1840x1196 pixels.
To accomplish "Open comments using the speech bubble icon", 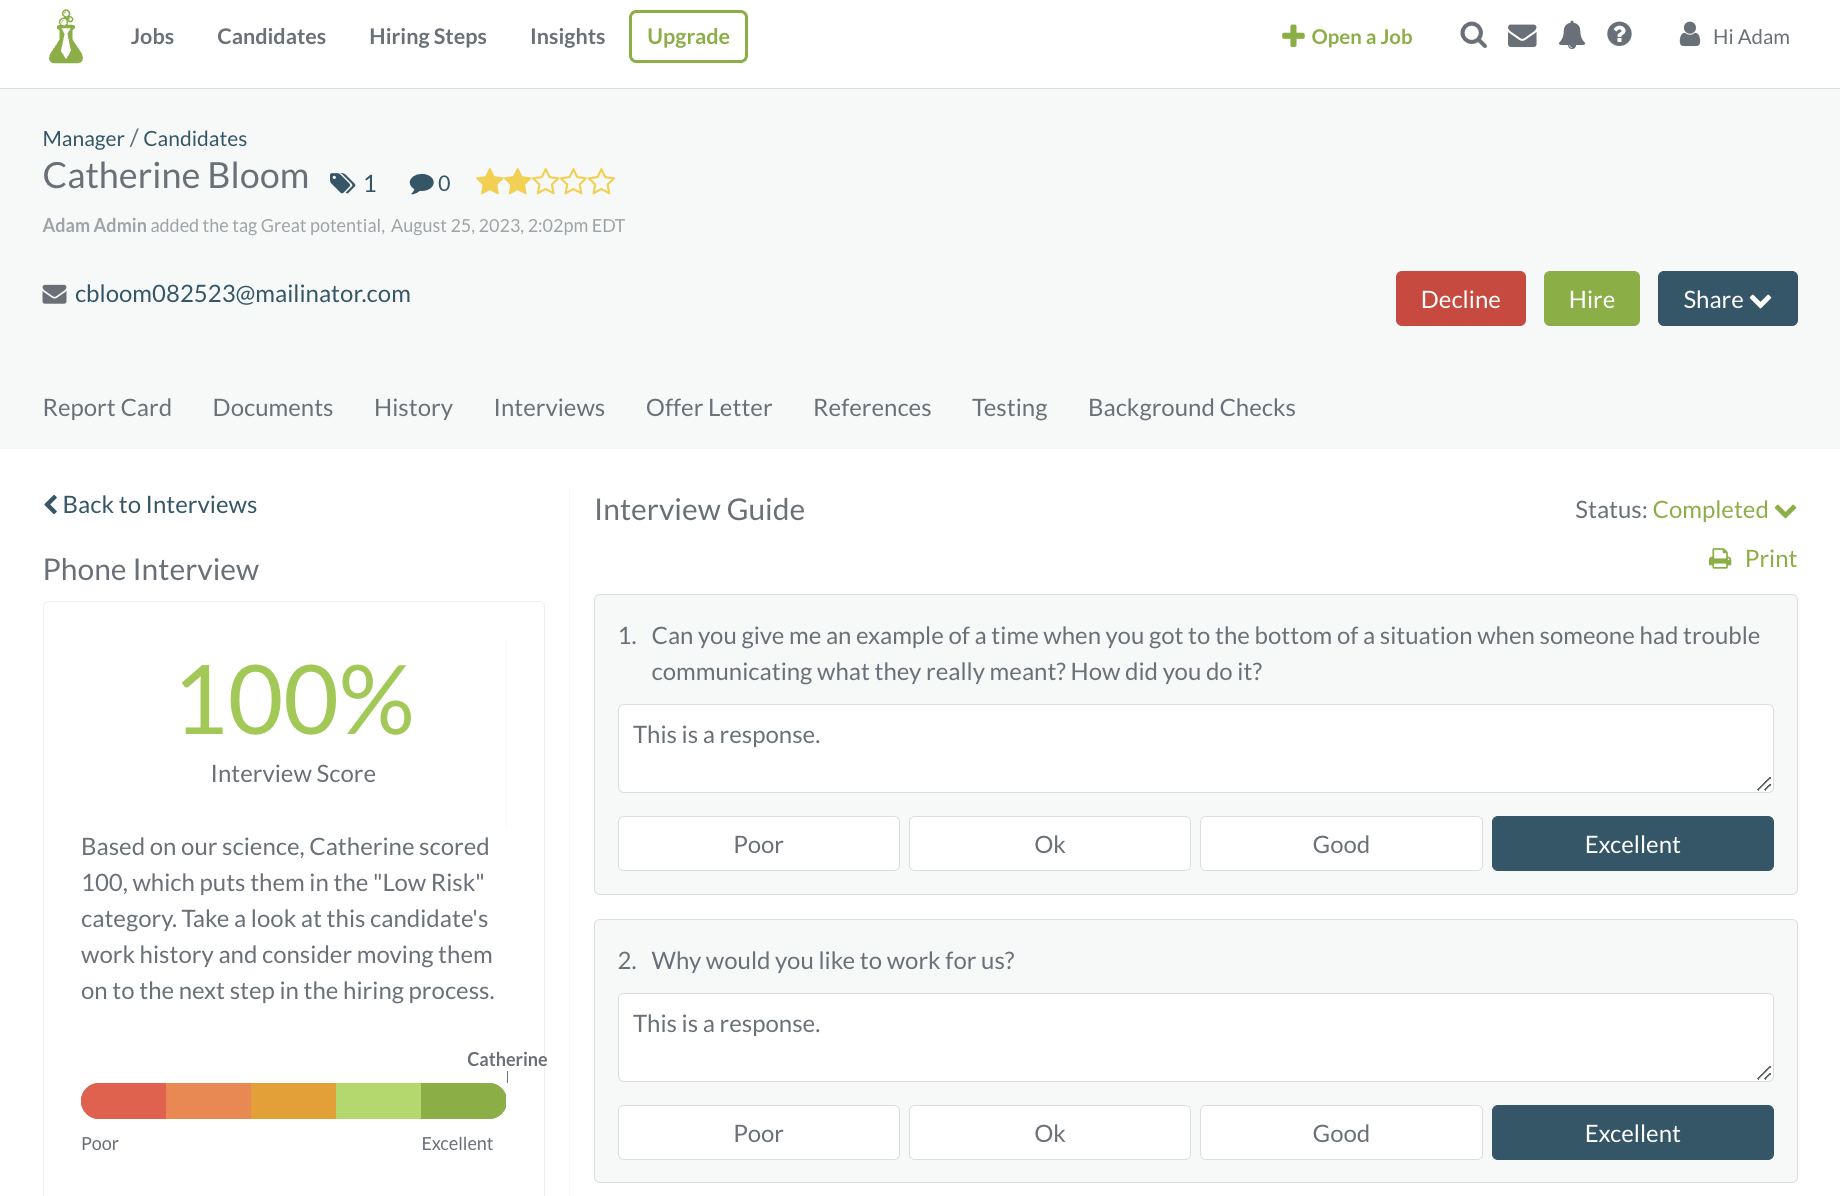I will point(421,182).
